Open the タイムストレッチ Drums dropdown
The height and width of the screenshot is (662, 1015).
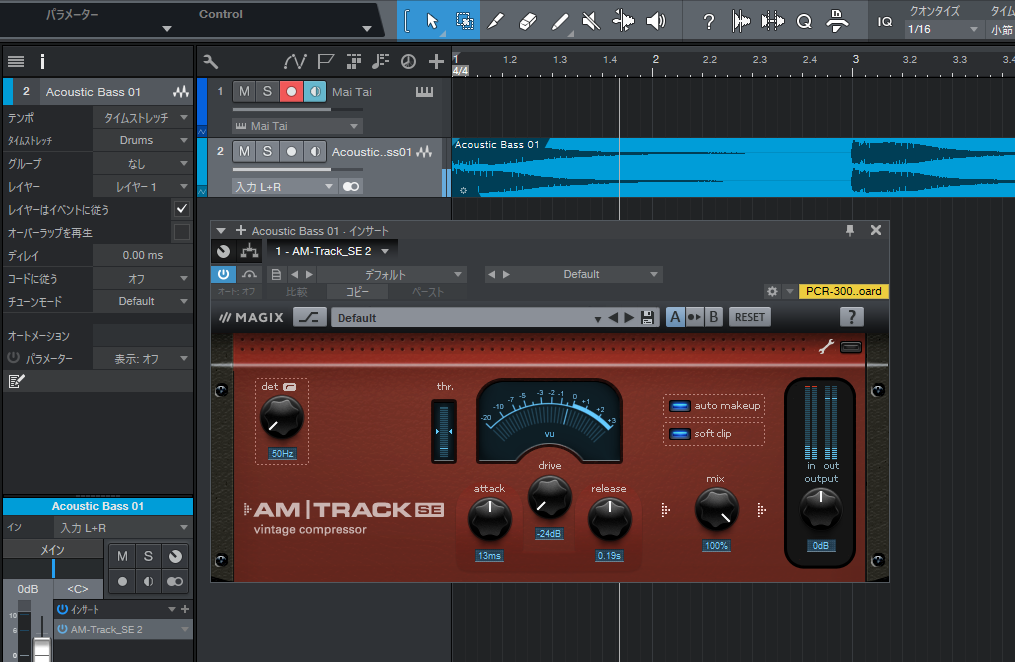142,140
